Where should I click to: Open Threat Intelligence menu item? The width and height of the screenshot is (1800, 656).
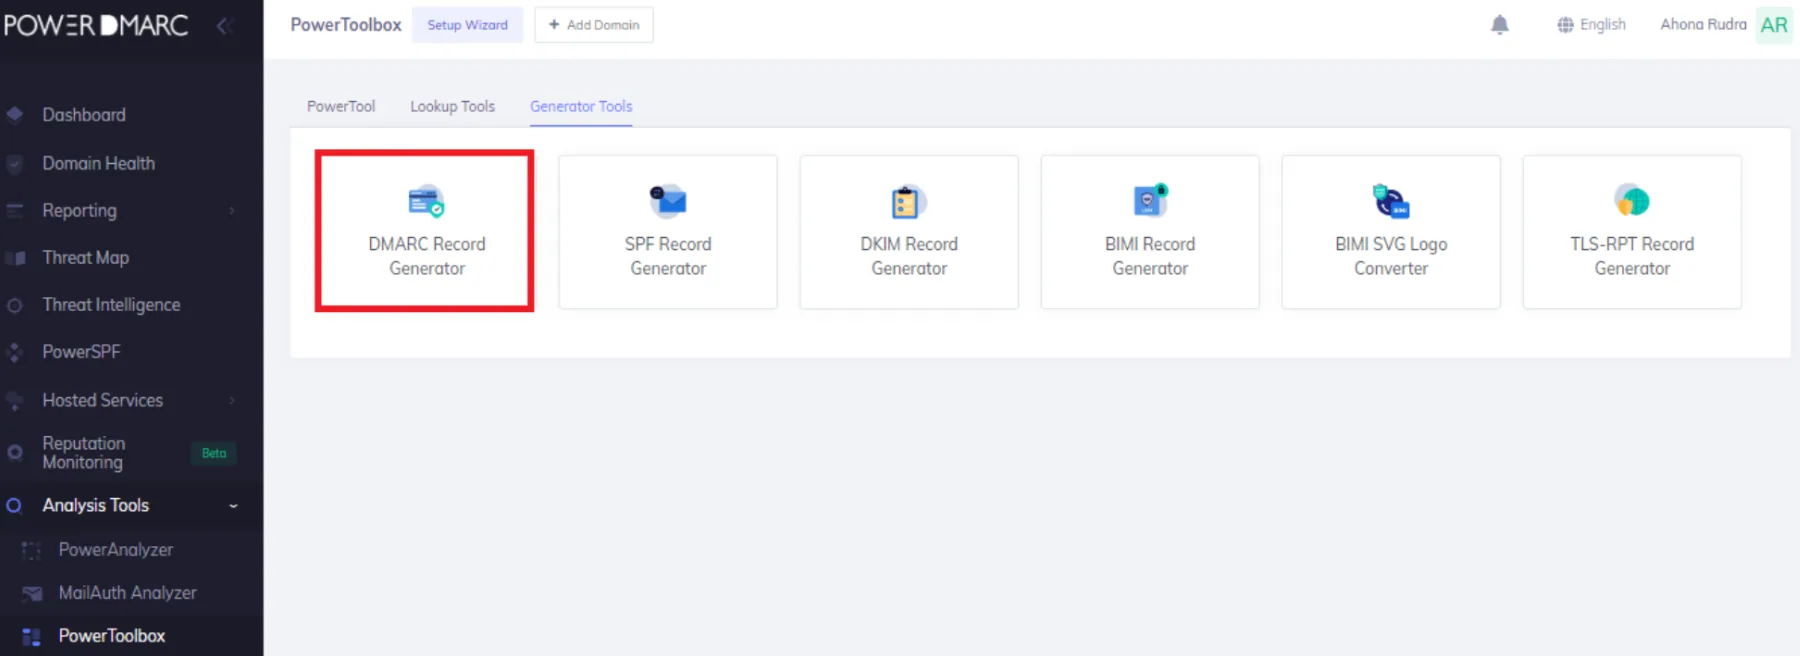tap(111, 305)
